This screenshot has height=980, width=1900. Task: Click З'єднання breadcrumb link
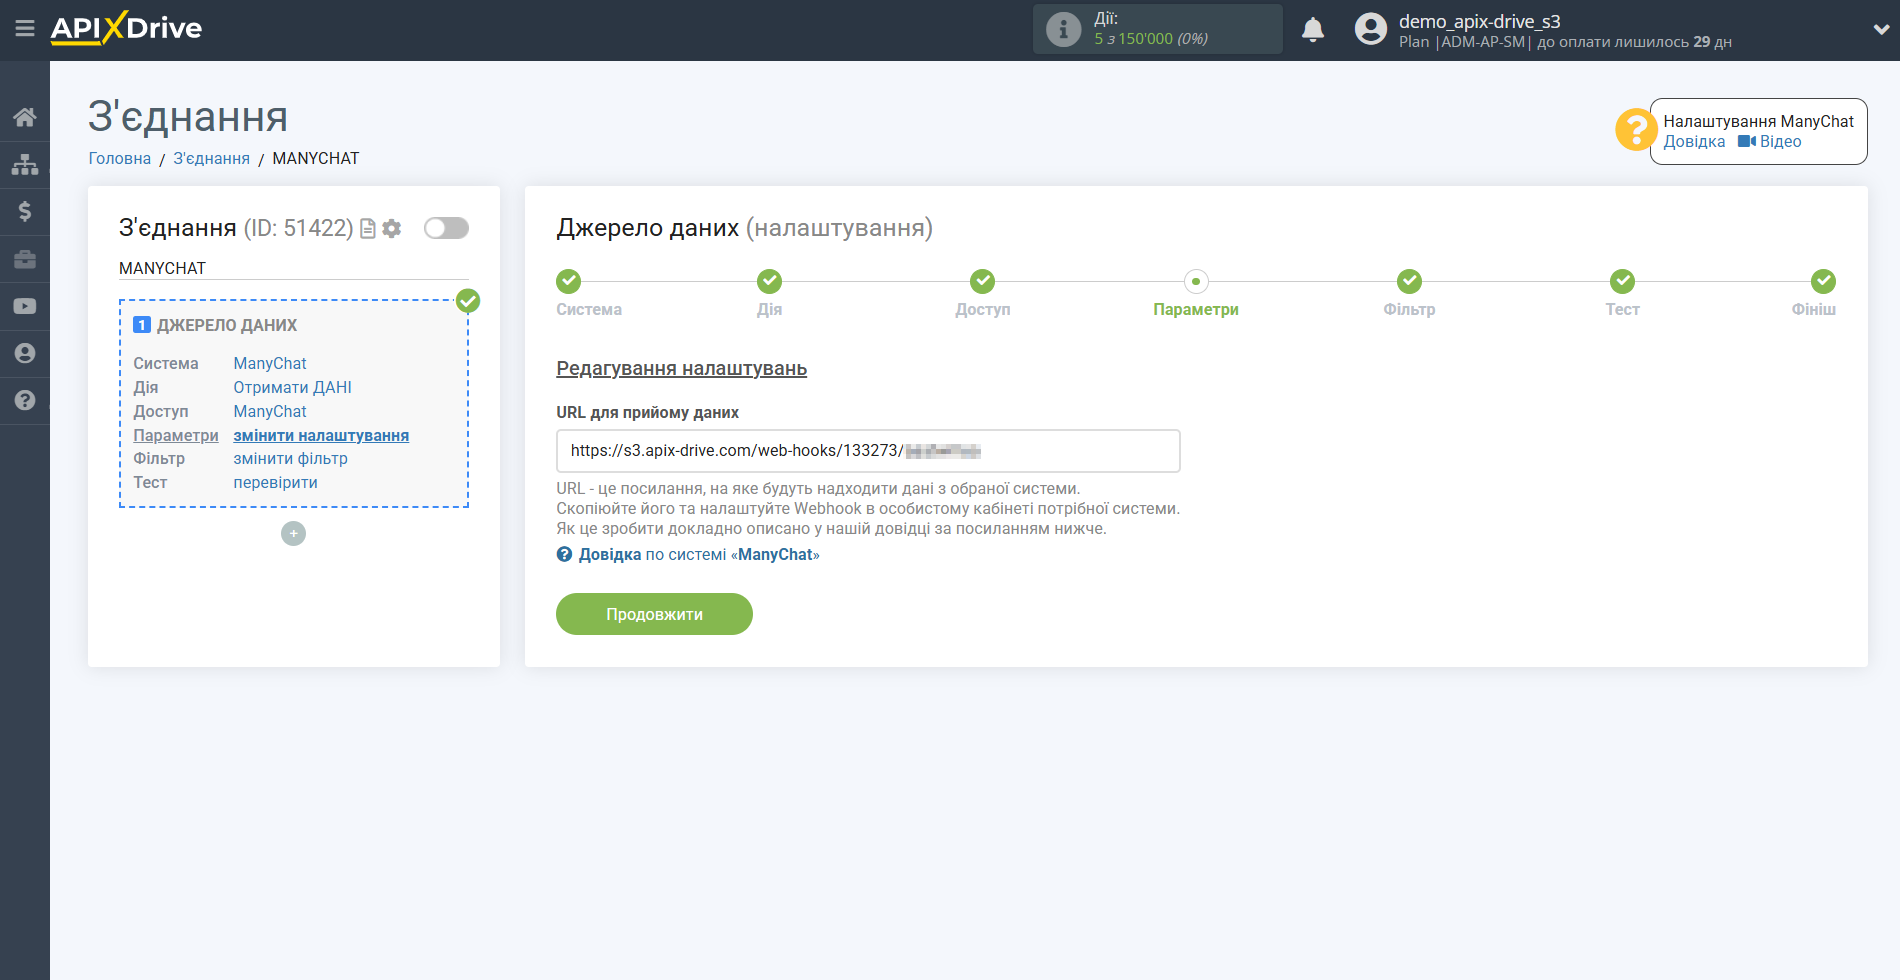(211, 159)
